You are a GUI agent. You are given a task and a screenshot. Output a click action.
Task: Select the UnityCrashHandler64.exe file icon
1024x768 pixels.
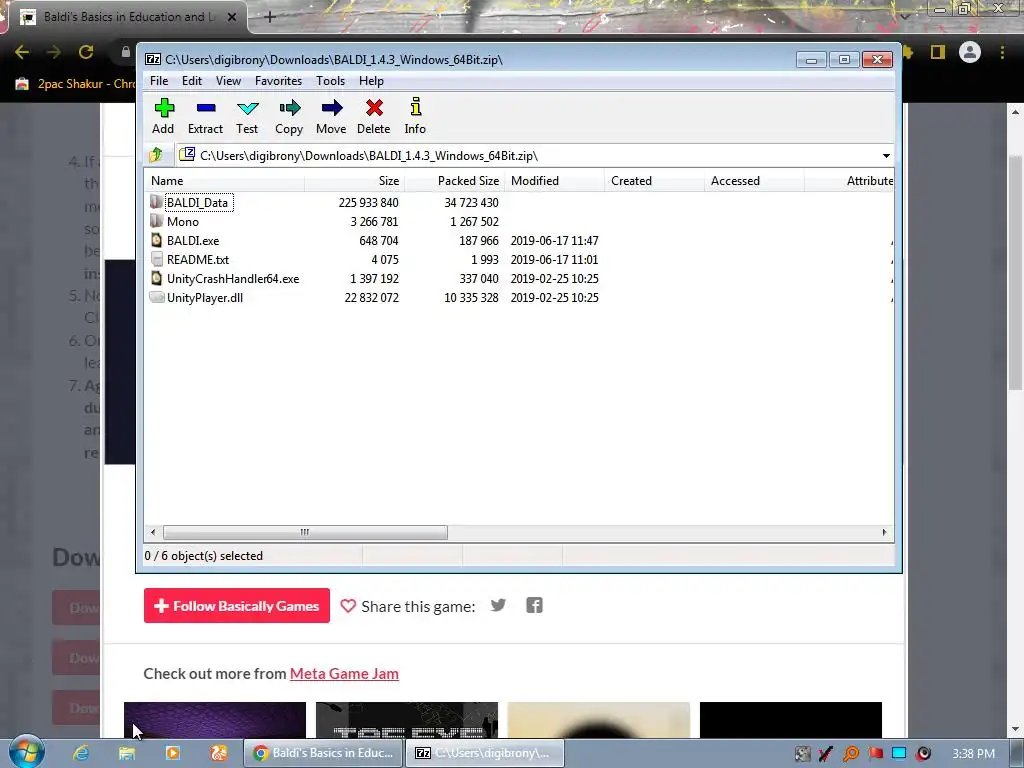[x=156, y=278]
